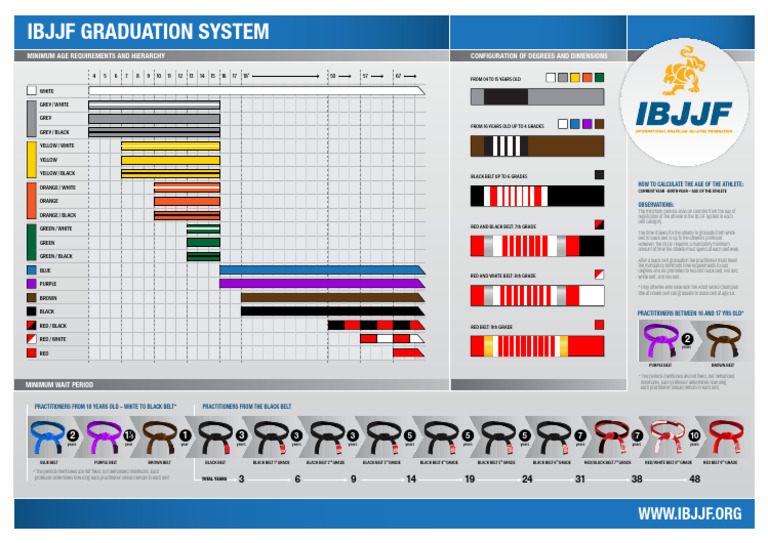Click the How To Calculate The Age heading

(x=690, y=184)
